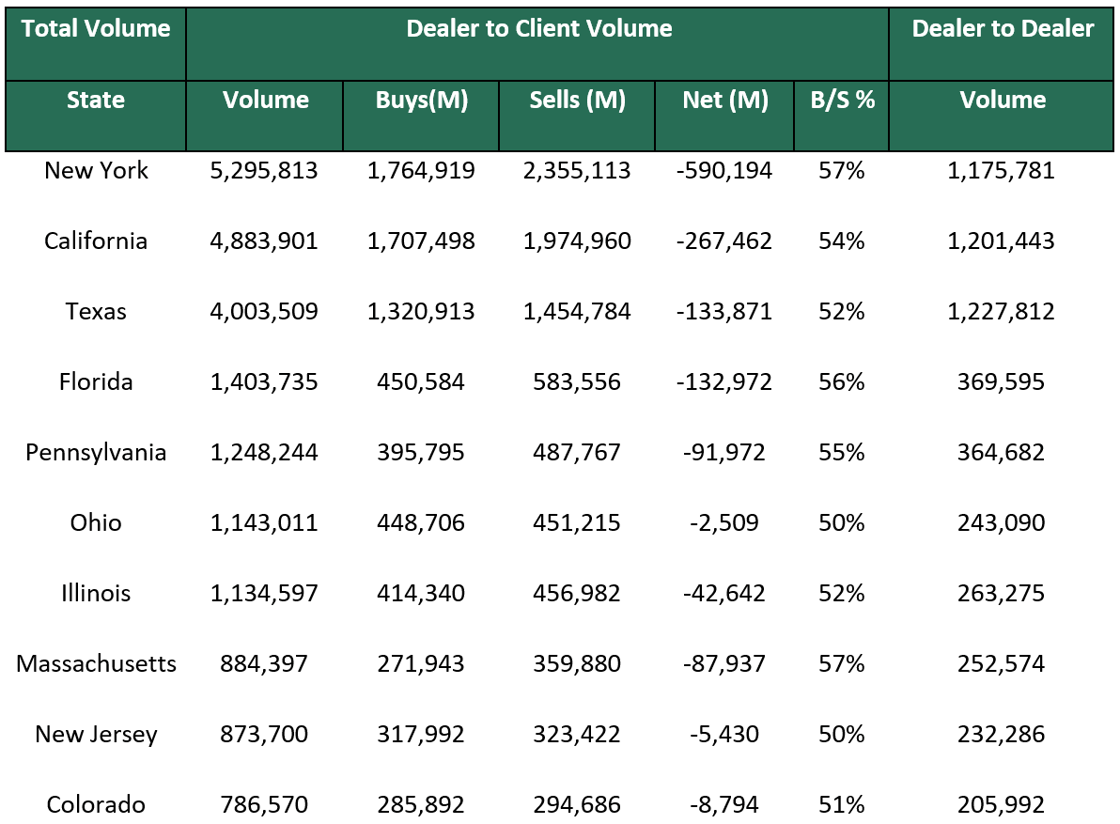Click New York's dealer to dealer volume 1,175,781
1120x824 pixels.
pos(1002,170)
